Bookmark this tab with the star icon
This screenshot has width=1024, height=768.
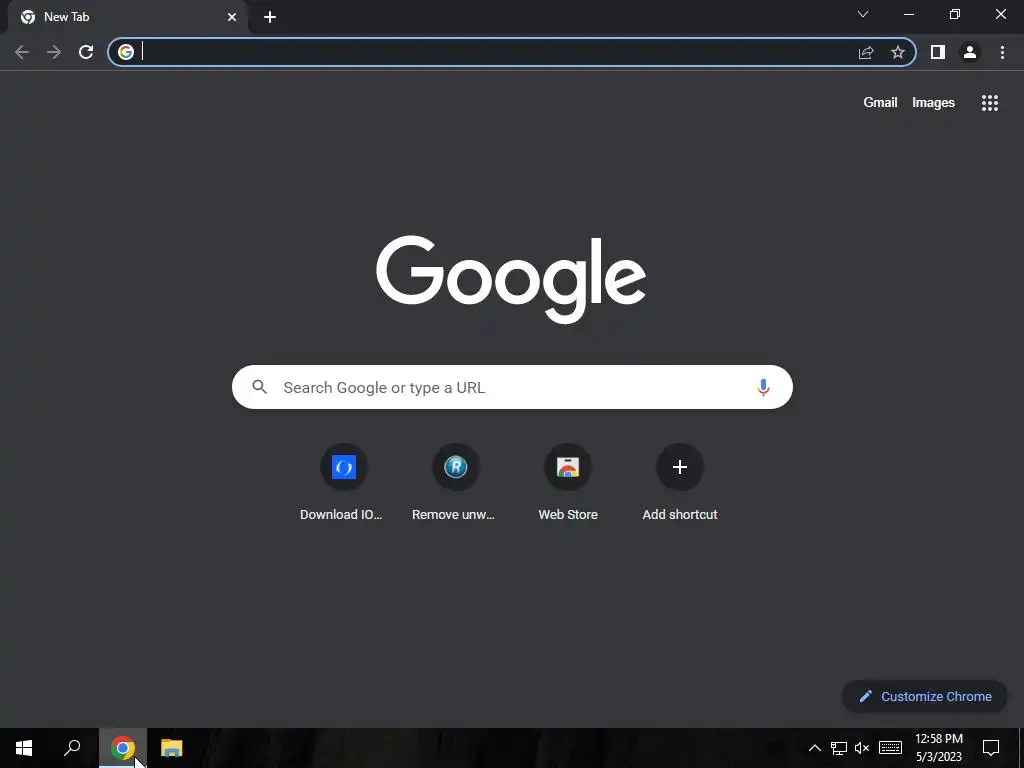pyautogui.click(x=898, y=52)
